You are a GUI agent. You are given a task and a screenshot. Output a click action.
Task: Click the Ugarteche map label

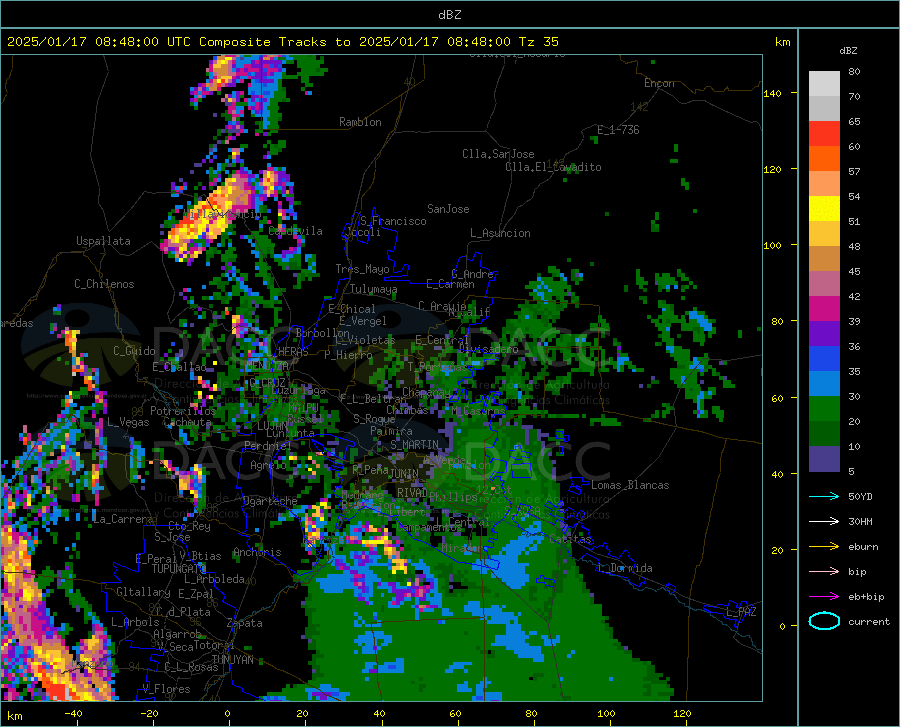[x=270, y=500]
